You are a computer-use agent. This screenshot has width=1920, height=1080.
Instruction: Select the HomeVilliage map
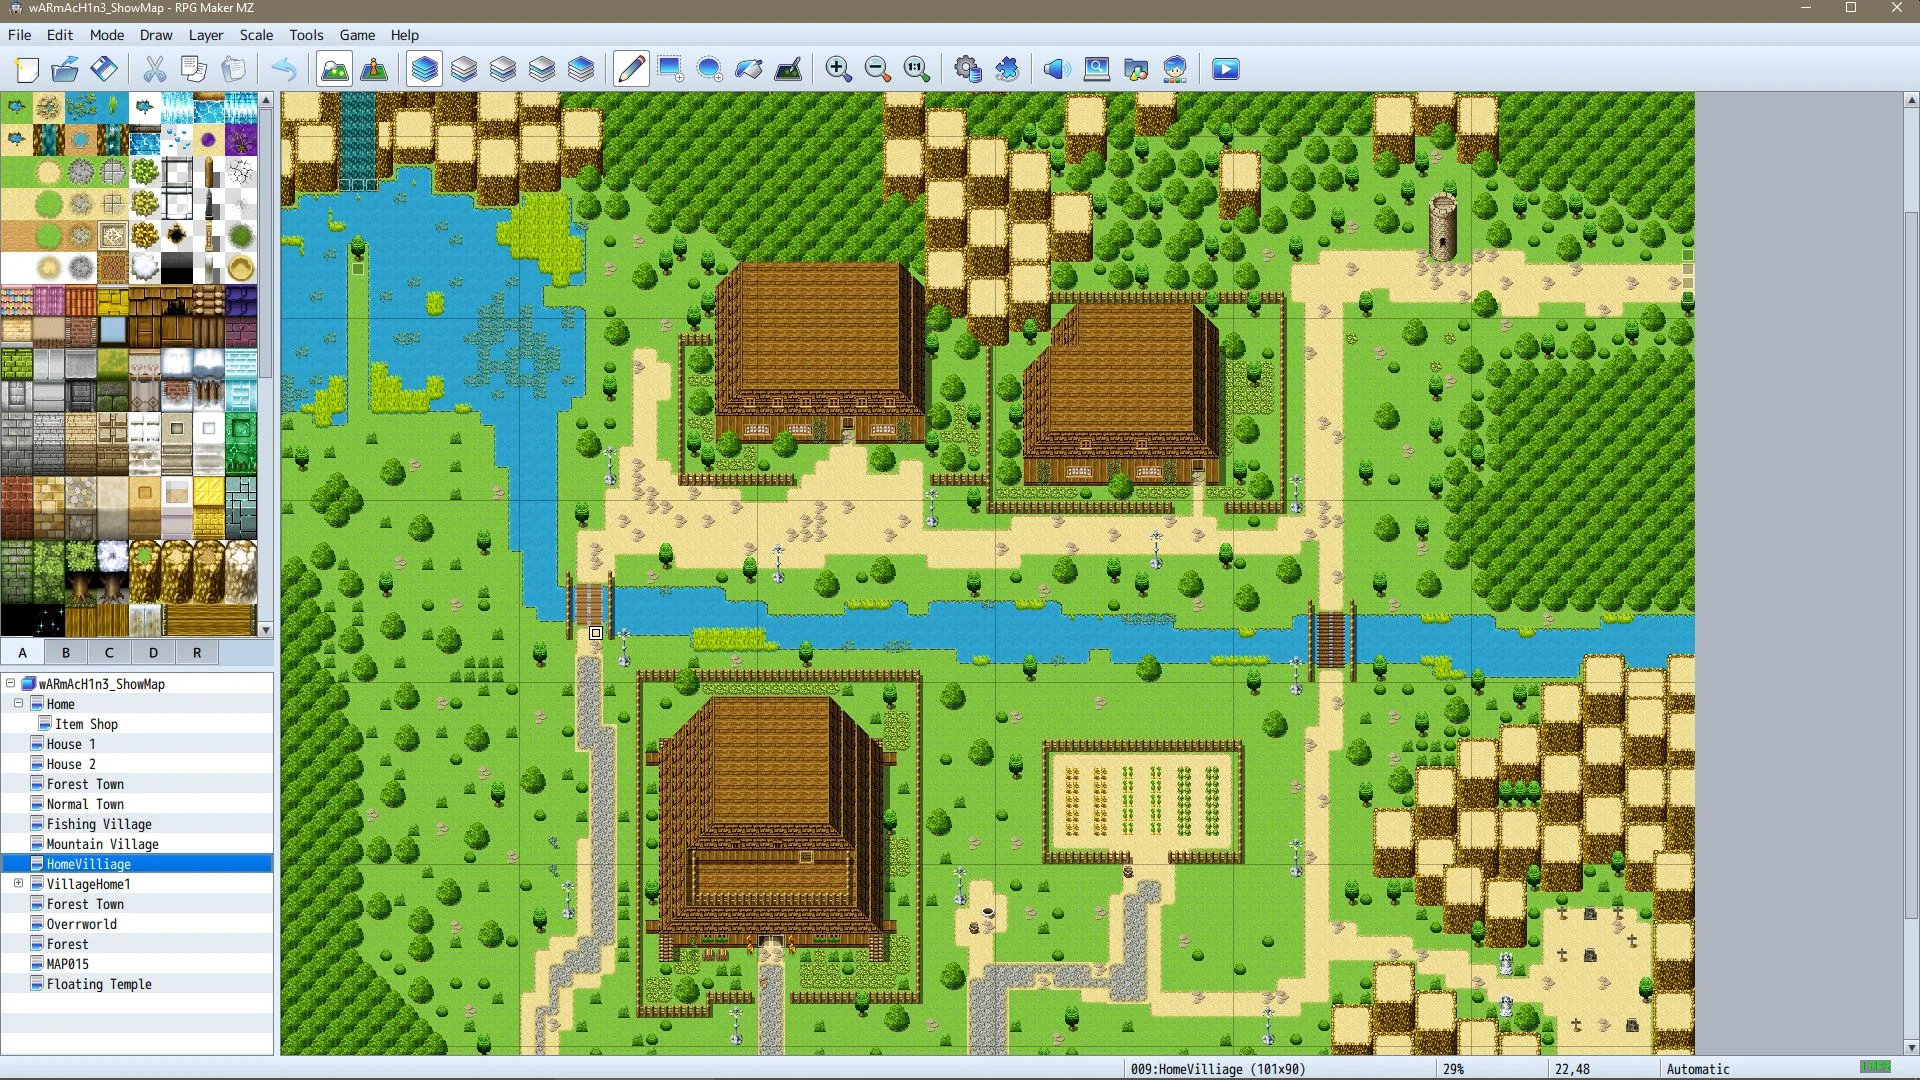pyautogui.click(x=88, y=863)
